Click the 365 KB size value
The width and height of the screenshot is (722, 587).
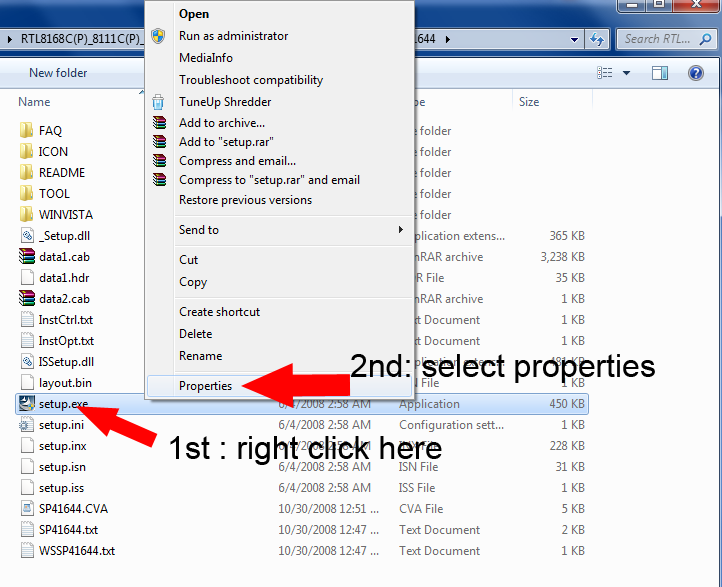click(x=567, y=236)
